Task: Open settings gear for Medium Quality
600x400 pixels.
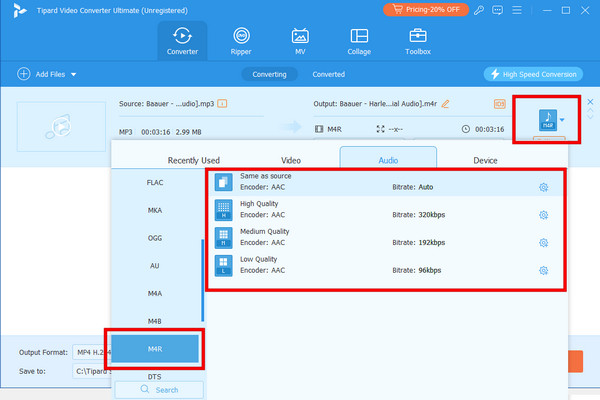Action: [x=543, y=243]
